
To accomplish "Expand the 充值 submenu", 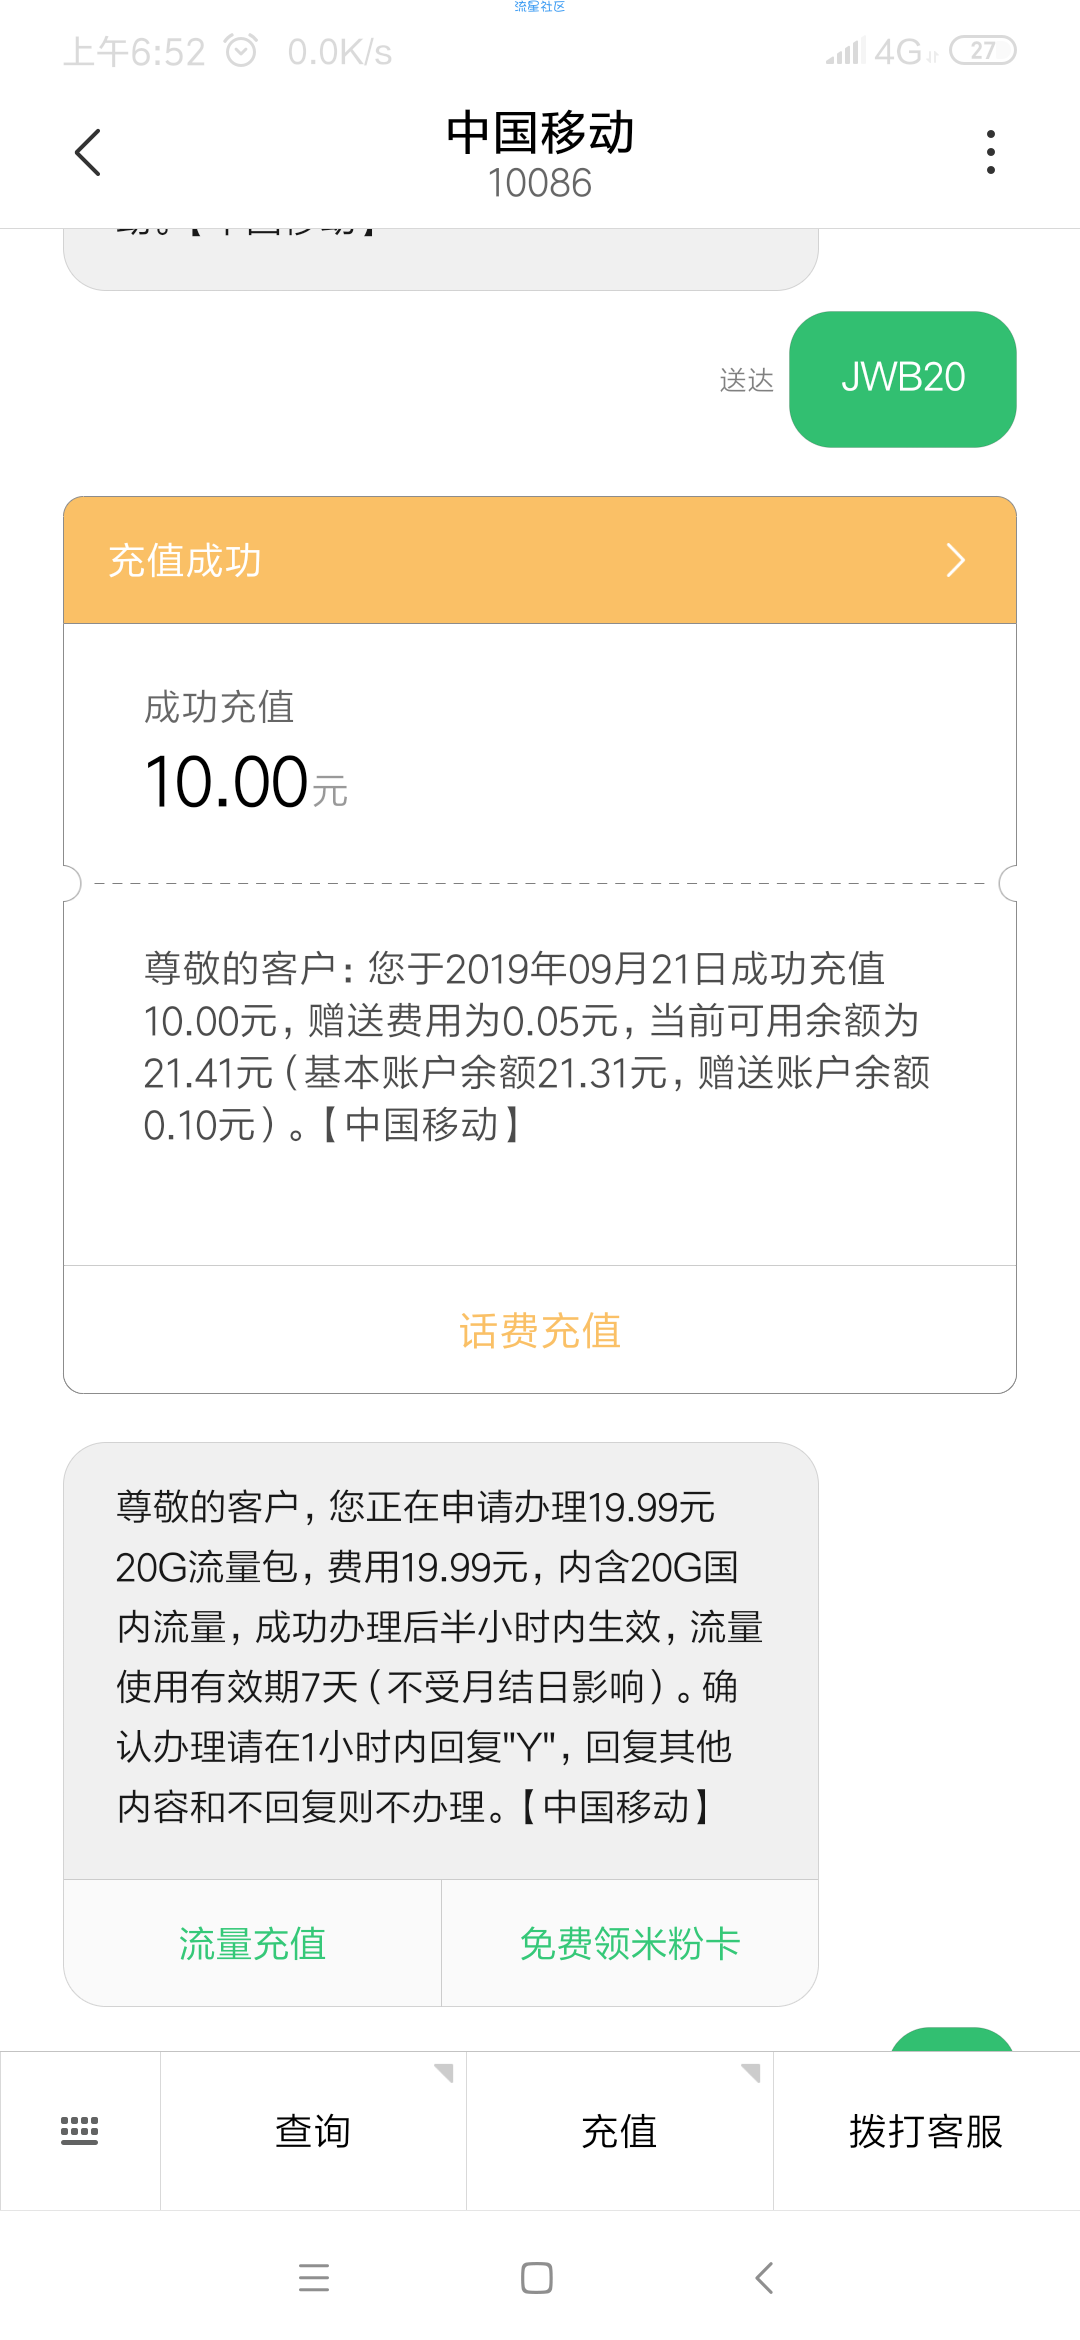I will coord(620,2131).
